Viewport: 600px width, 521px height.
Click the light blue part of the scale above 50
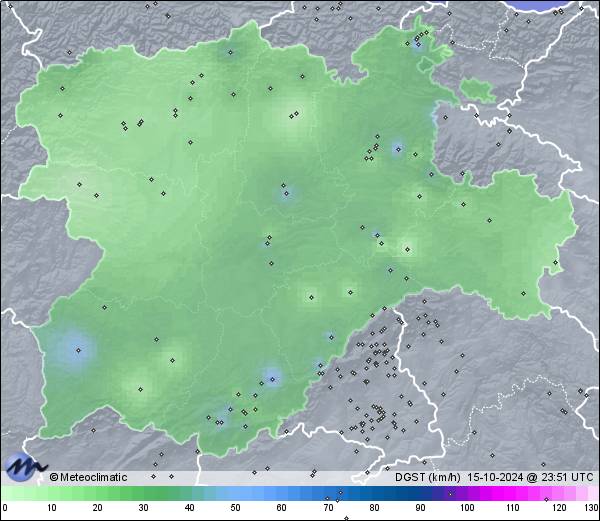point(235,493)
